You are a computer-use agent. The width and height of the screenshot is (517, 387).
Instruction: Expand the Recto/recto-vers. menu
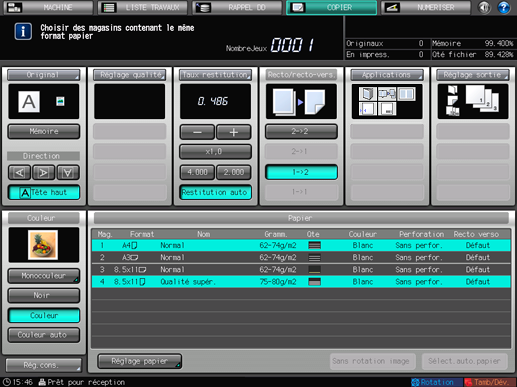(x=301, y=75)
